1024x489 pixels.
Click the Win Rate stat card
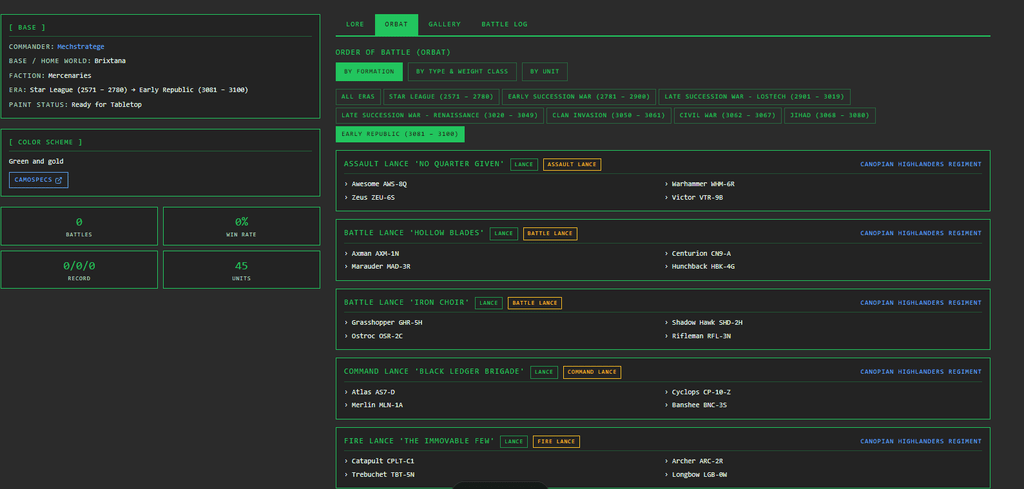point(242,226)
